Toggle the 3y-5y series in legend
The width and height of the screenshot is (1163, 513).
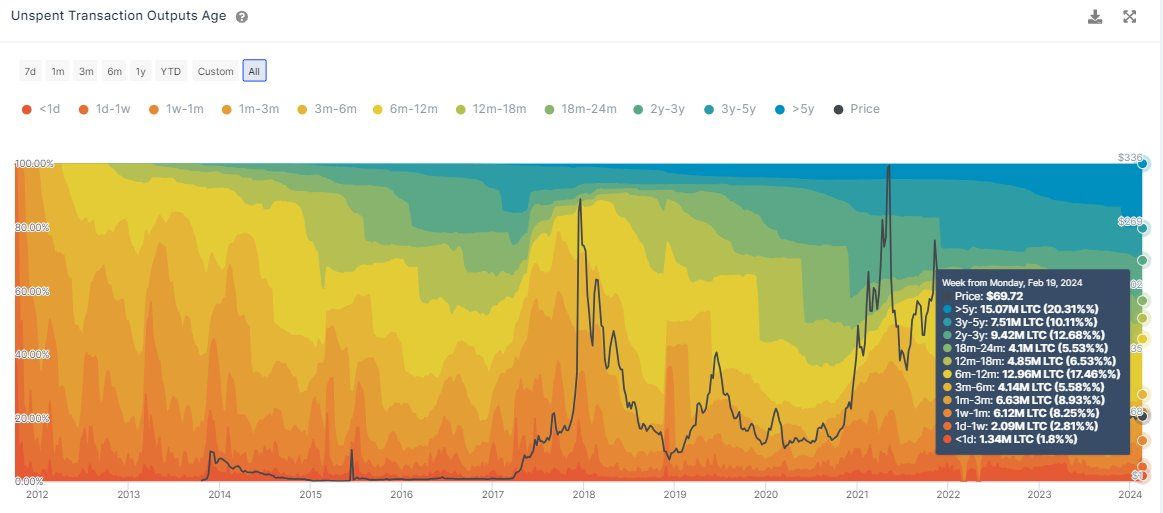(x=729, y=109)
